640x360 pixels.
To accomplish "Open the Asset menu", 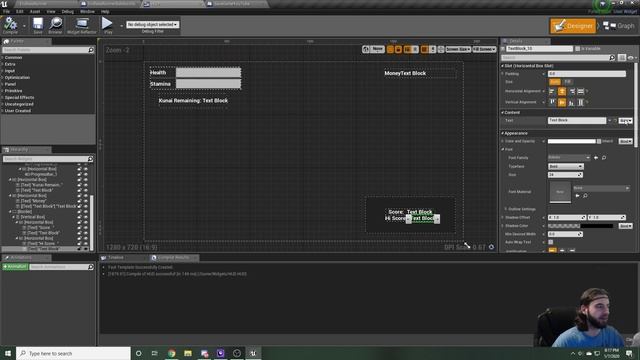I will click(x=35, y=11).
